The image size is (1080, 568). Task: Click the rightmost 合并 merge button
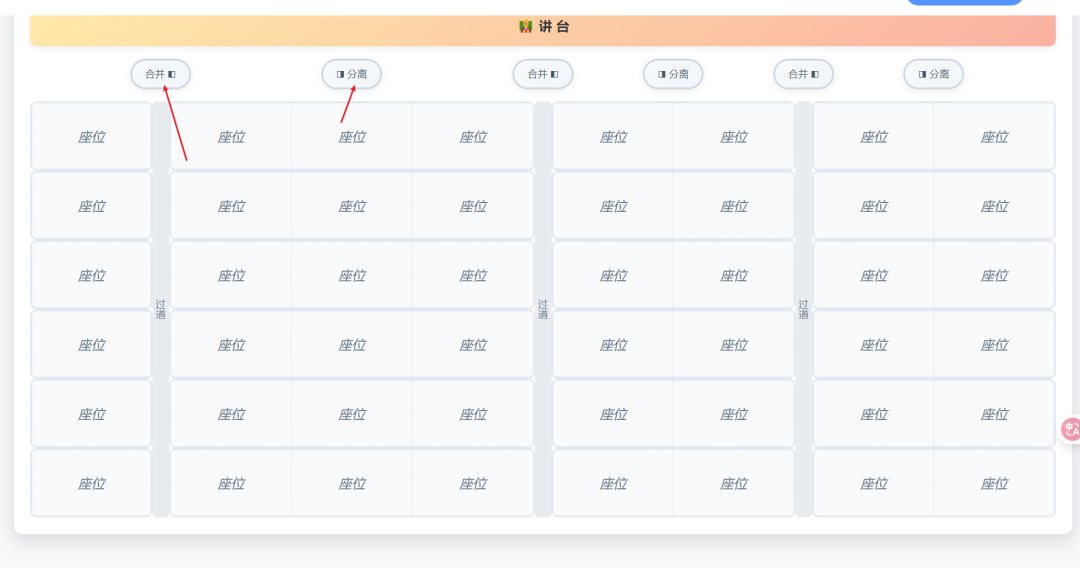(803, 74)
